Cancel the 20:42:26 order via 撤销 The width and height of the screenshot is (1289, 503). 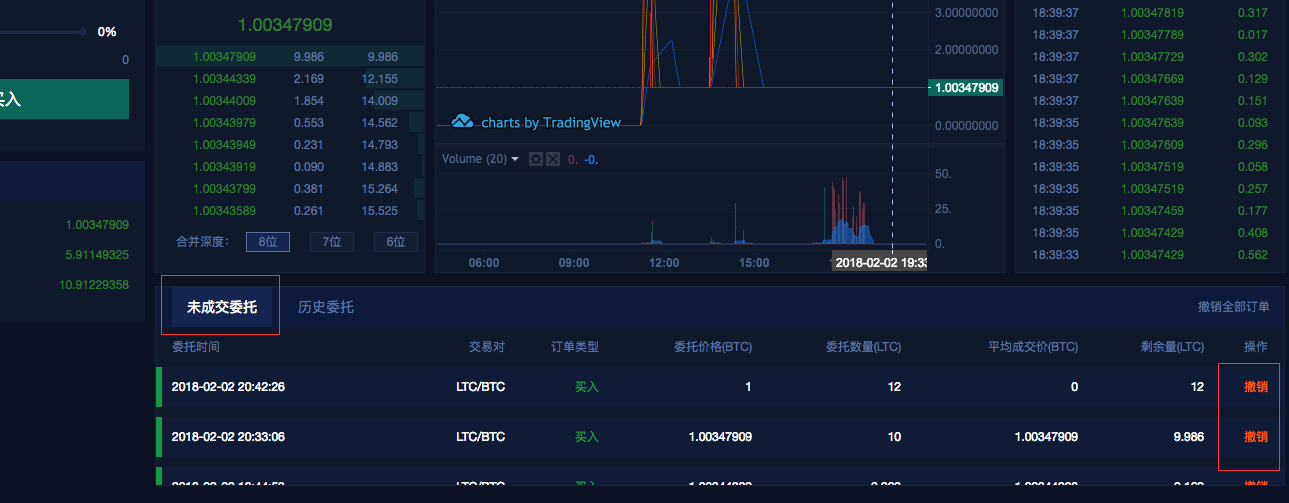click(x=1255, y=387)
